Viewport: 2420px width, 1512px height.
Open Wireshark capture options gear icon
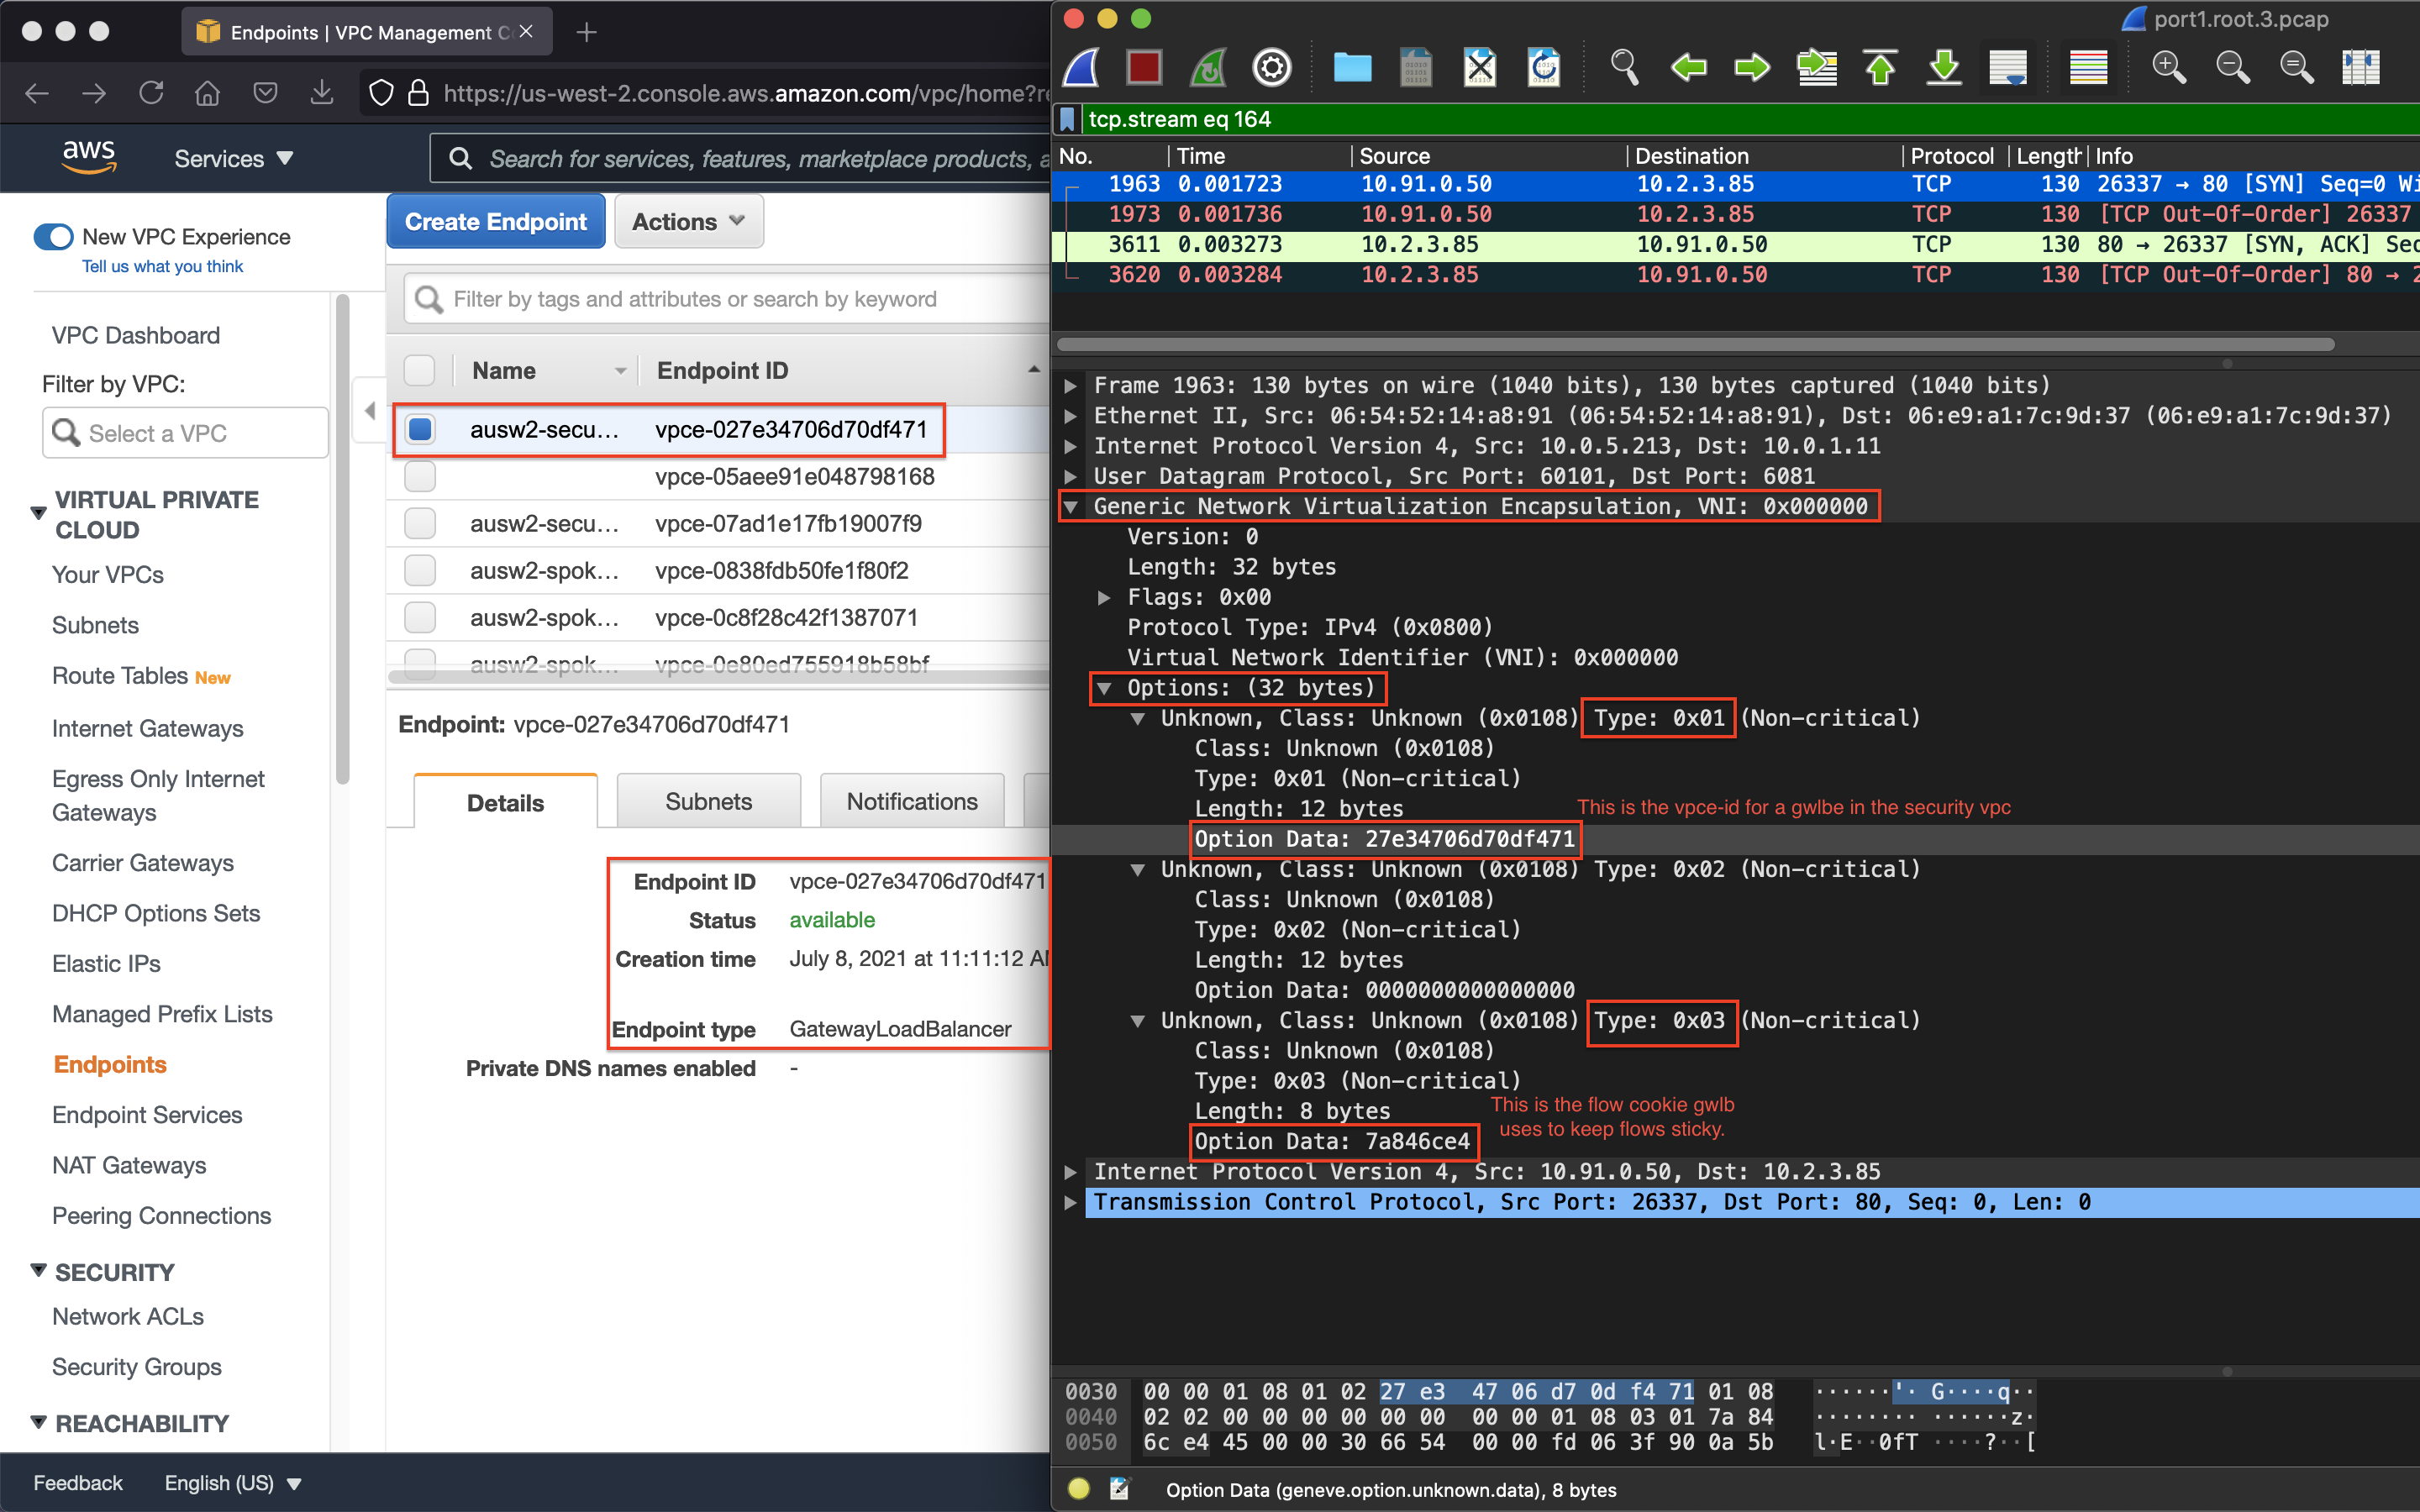point(1272,68)
